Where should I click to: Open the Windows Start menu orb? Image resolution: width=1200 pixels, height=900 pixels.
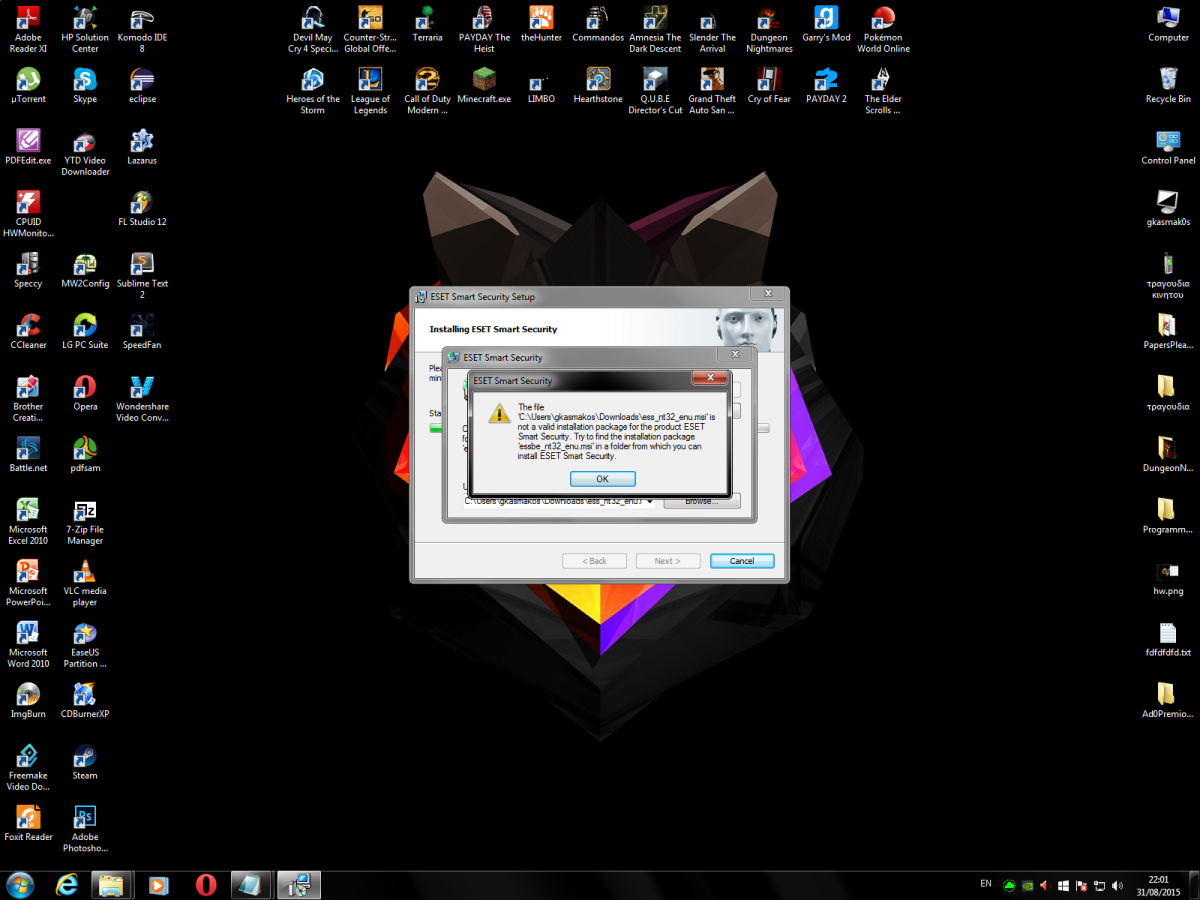click(19, 885)
